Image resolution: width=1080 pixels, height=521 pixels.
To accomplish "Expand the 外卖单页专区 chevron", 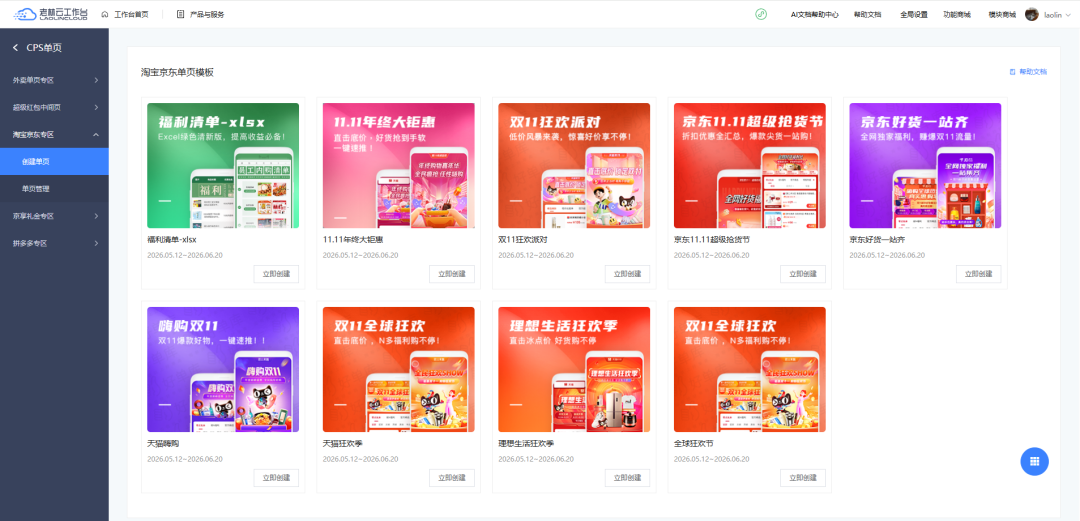I will pos(96,80).
